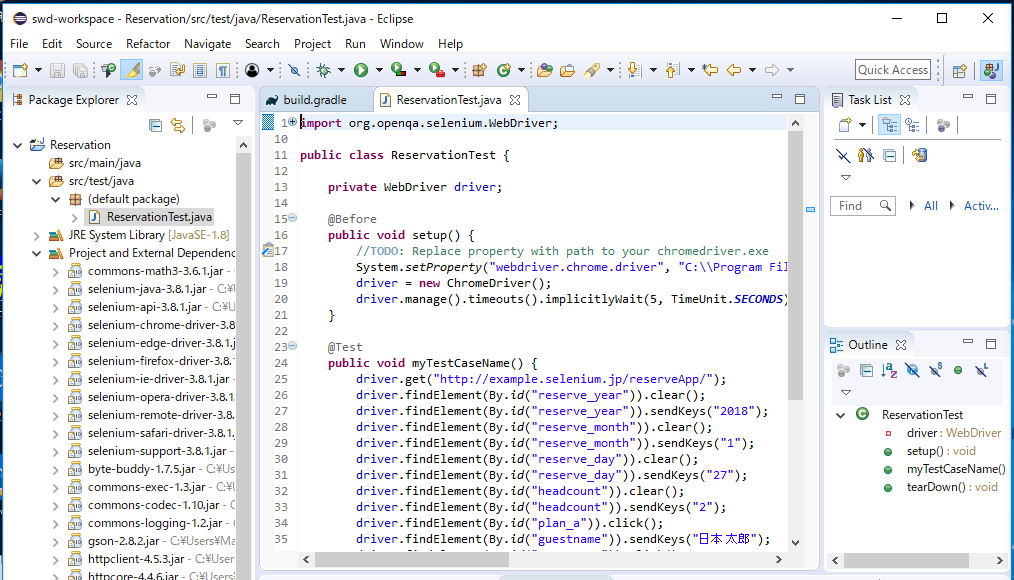The image size is (1014, 580).
Task: Jump to Last Edit Location
Action: coord(710,70)
